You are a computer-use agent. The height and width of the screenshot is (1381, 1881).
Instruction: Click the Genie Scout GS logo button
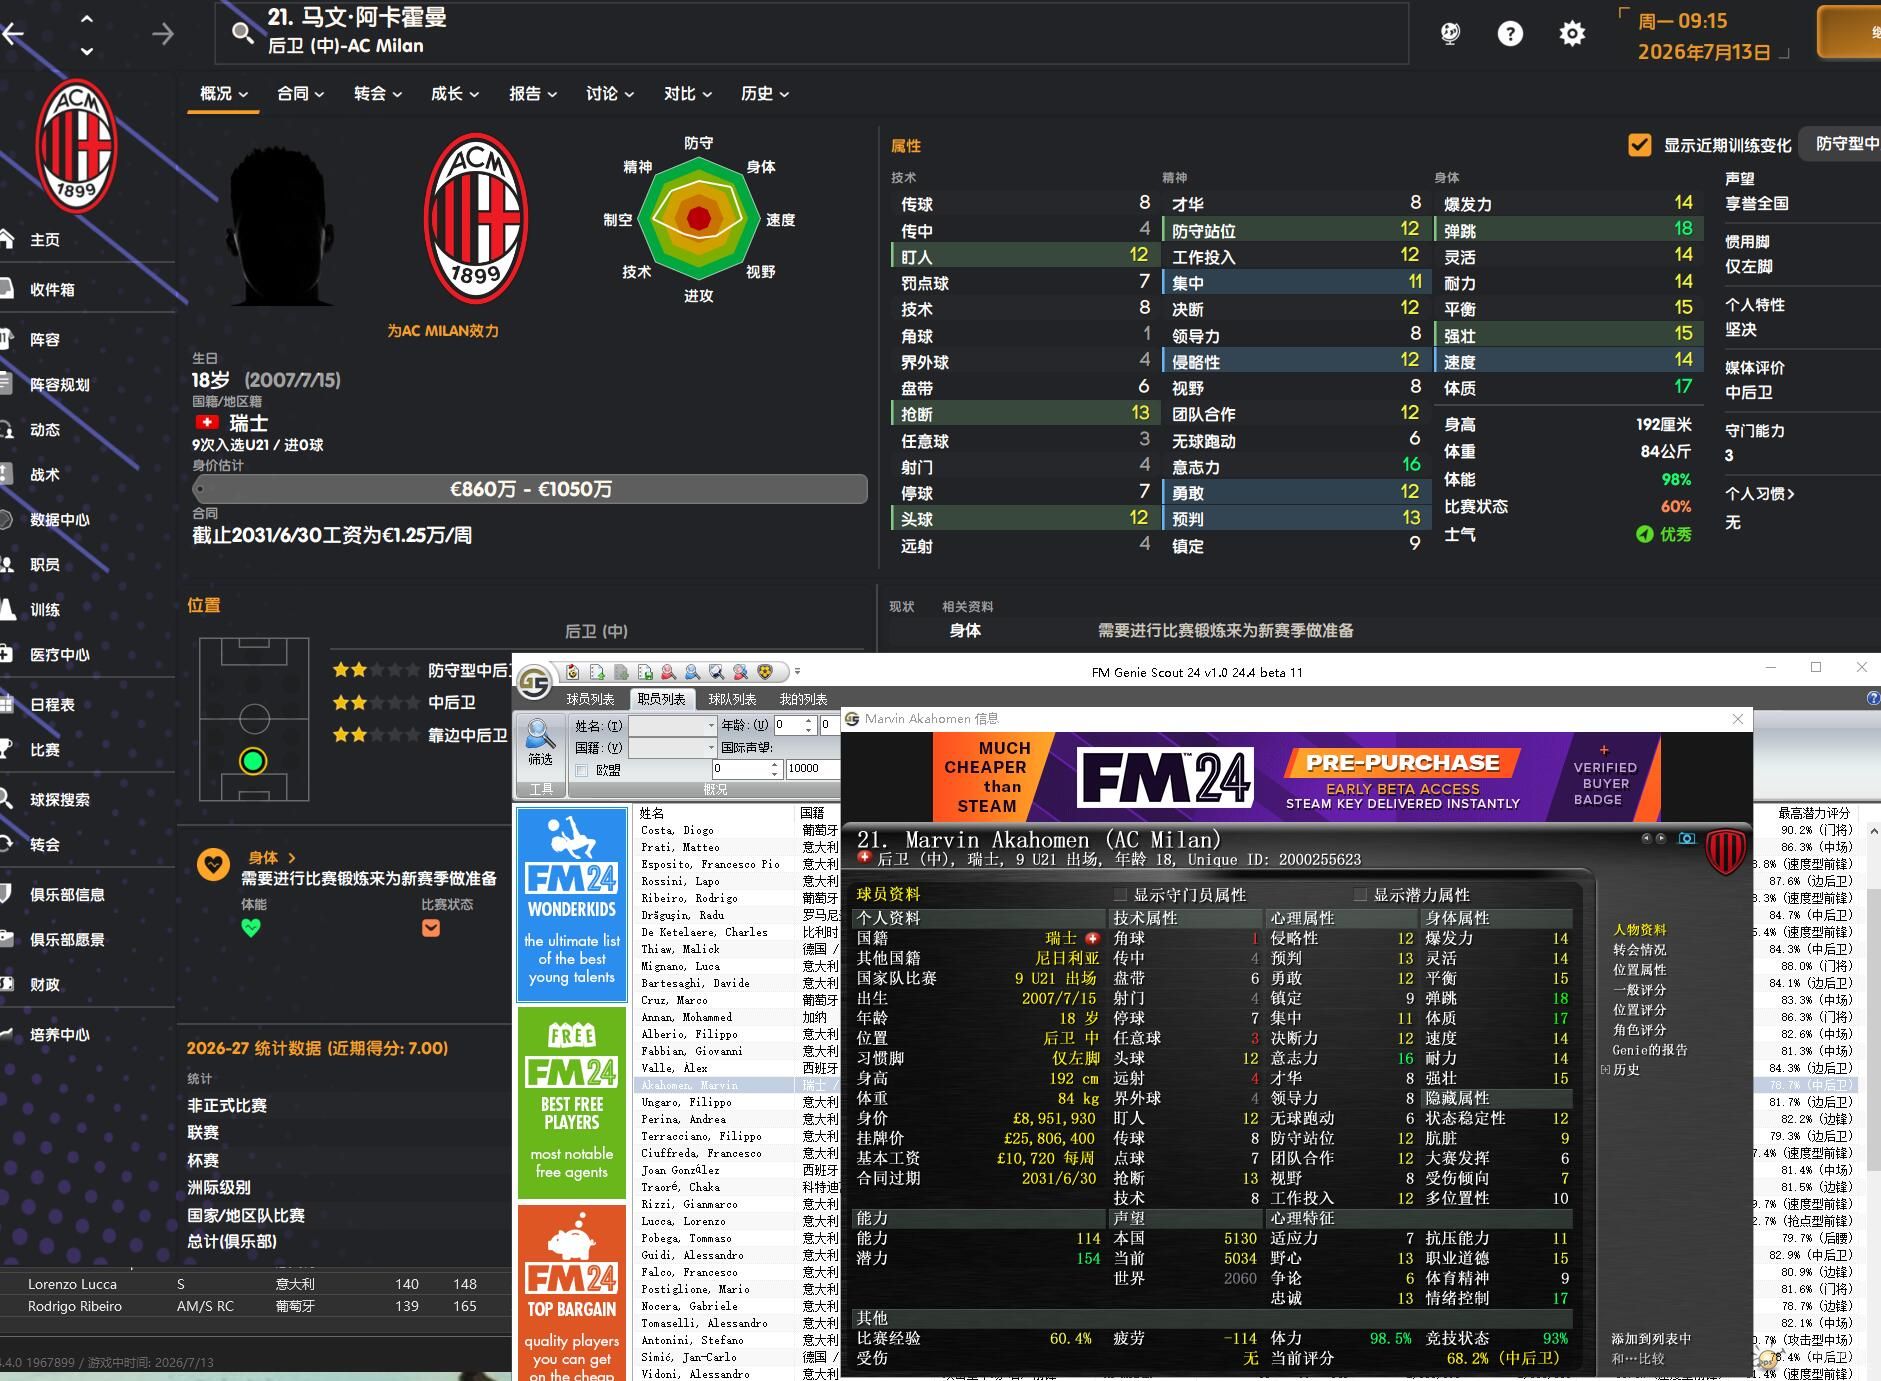[534, 682]
